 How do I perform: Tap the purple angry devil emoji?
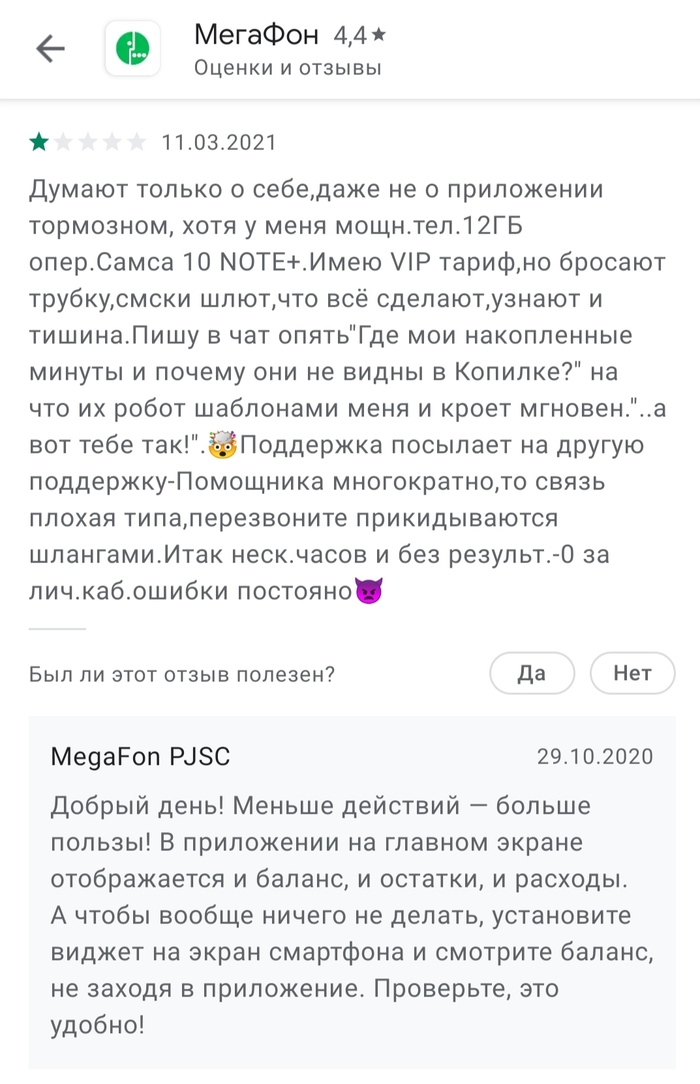[x=368, y=591]
